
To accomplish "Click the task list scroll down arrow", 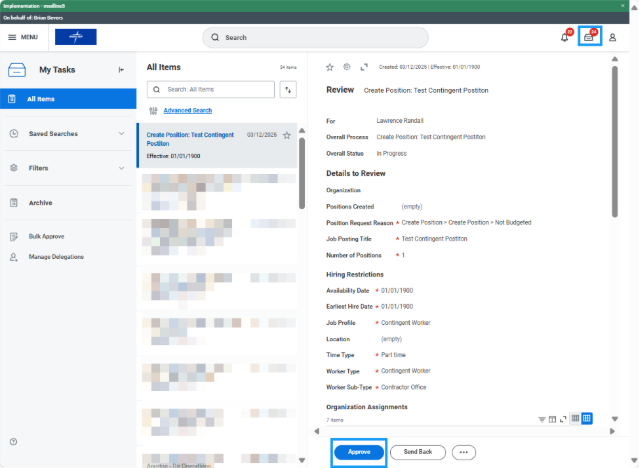I will [302, 460].
